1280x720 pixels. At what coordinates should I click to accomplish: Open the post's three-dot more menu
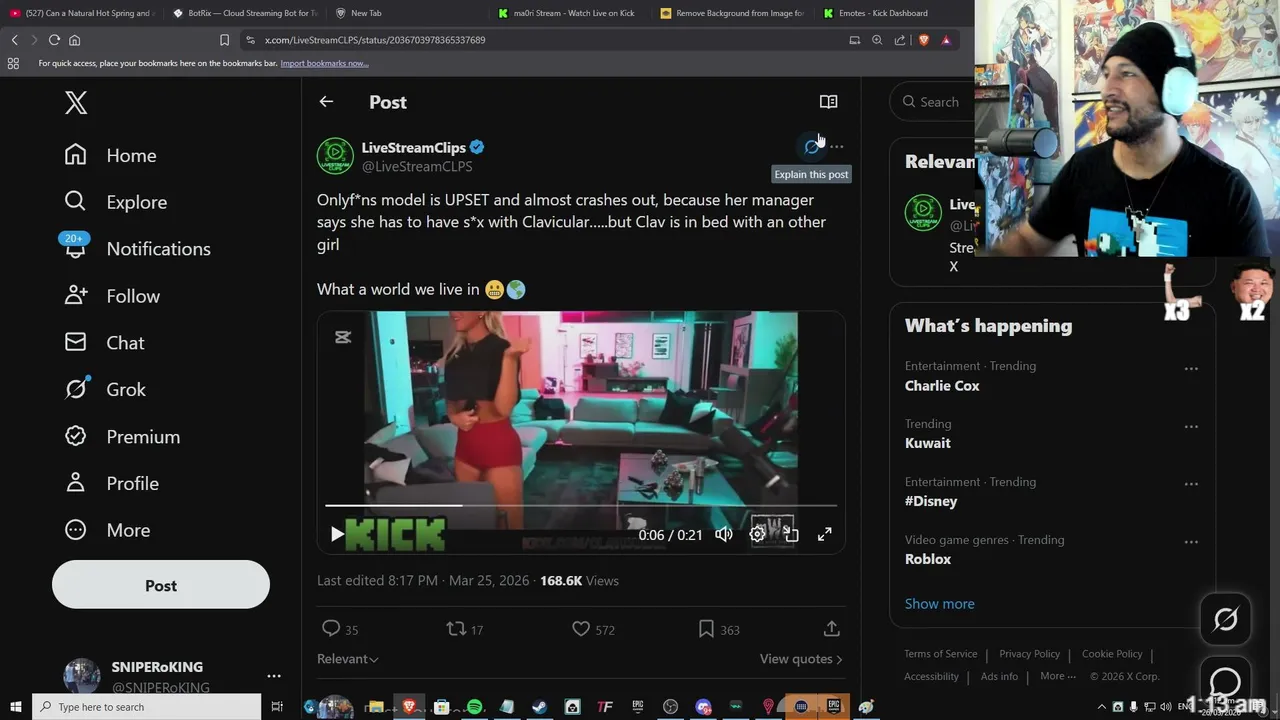[x=837, y=147]
